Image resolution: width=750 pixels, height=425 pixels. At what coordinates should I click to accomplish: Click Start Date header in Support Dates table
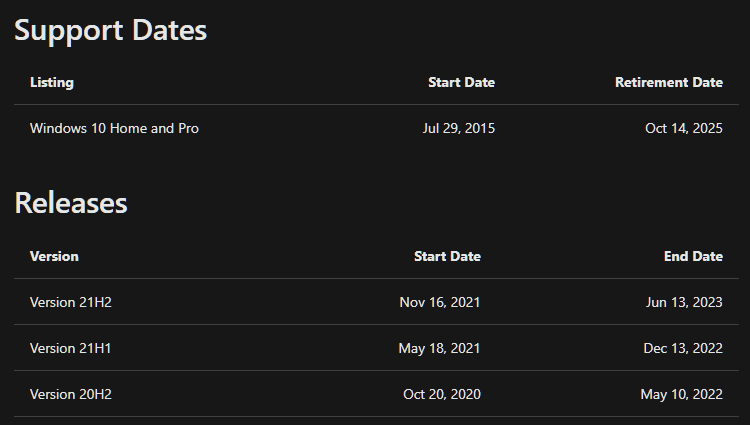click(462, 82)
